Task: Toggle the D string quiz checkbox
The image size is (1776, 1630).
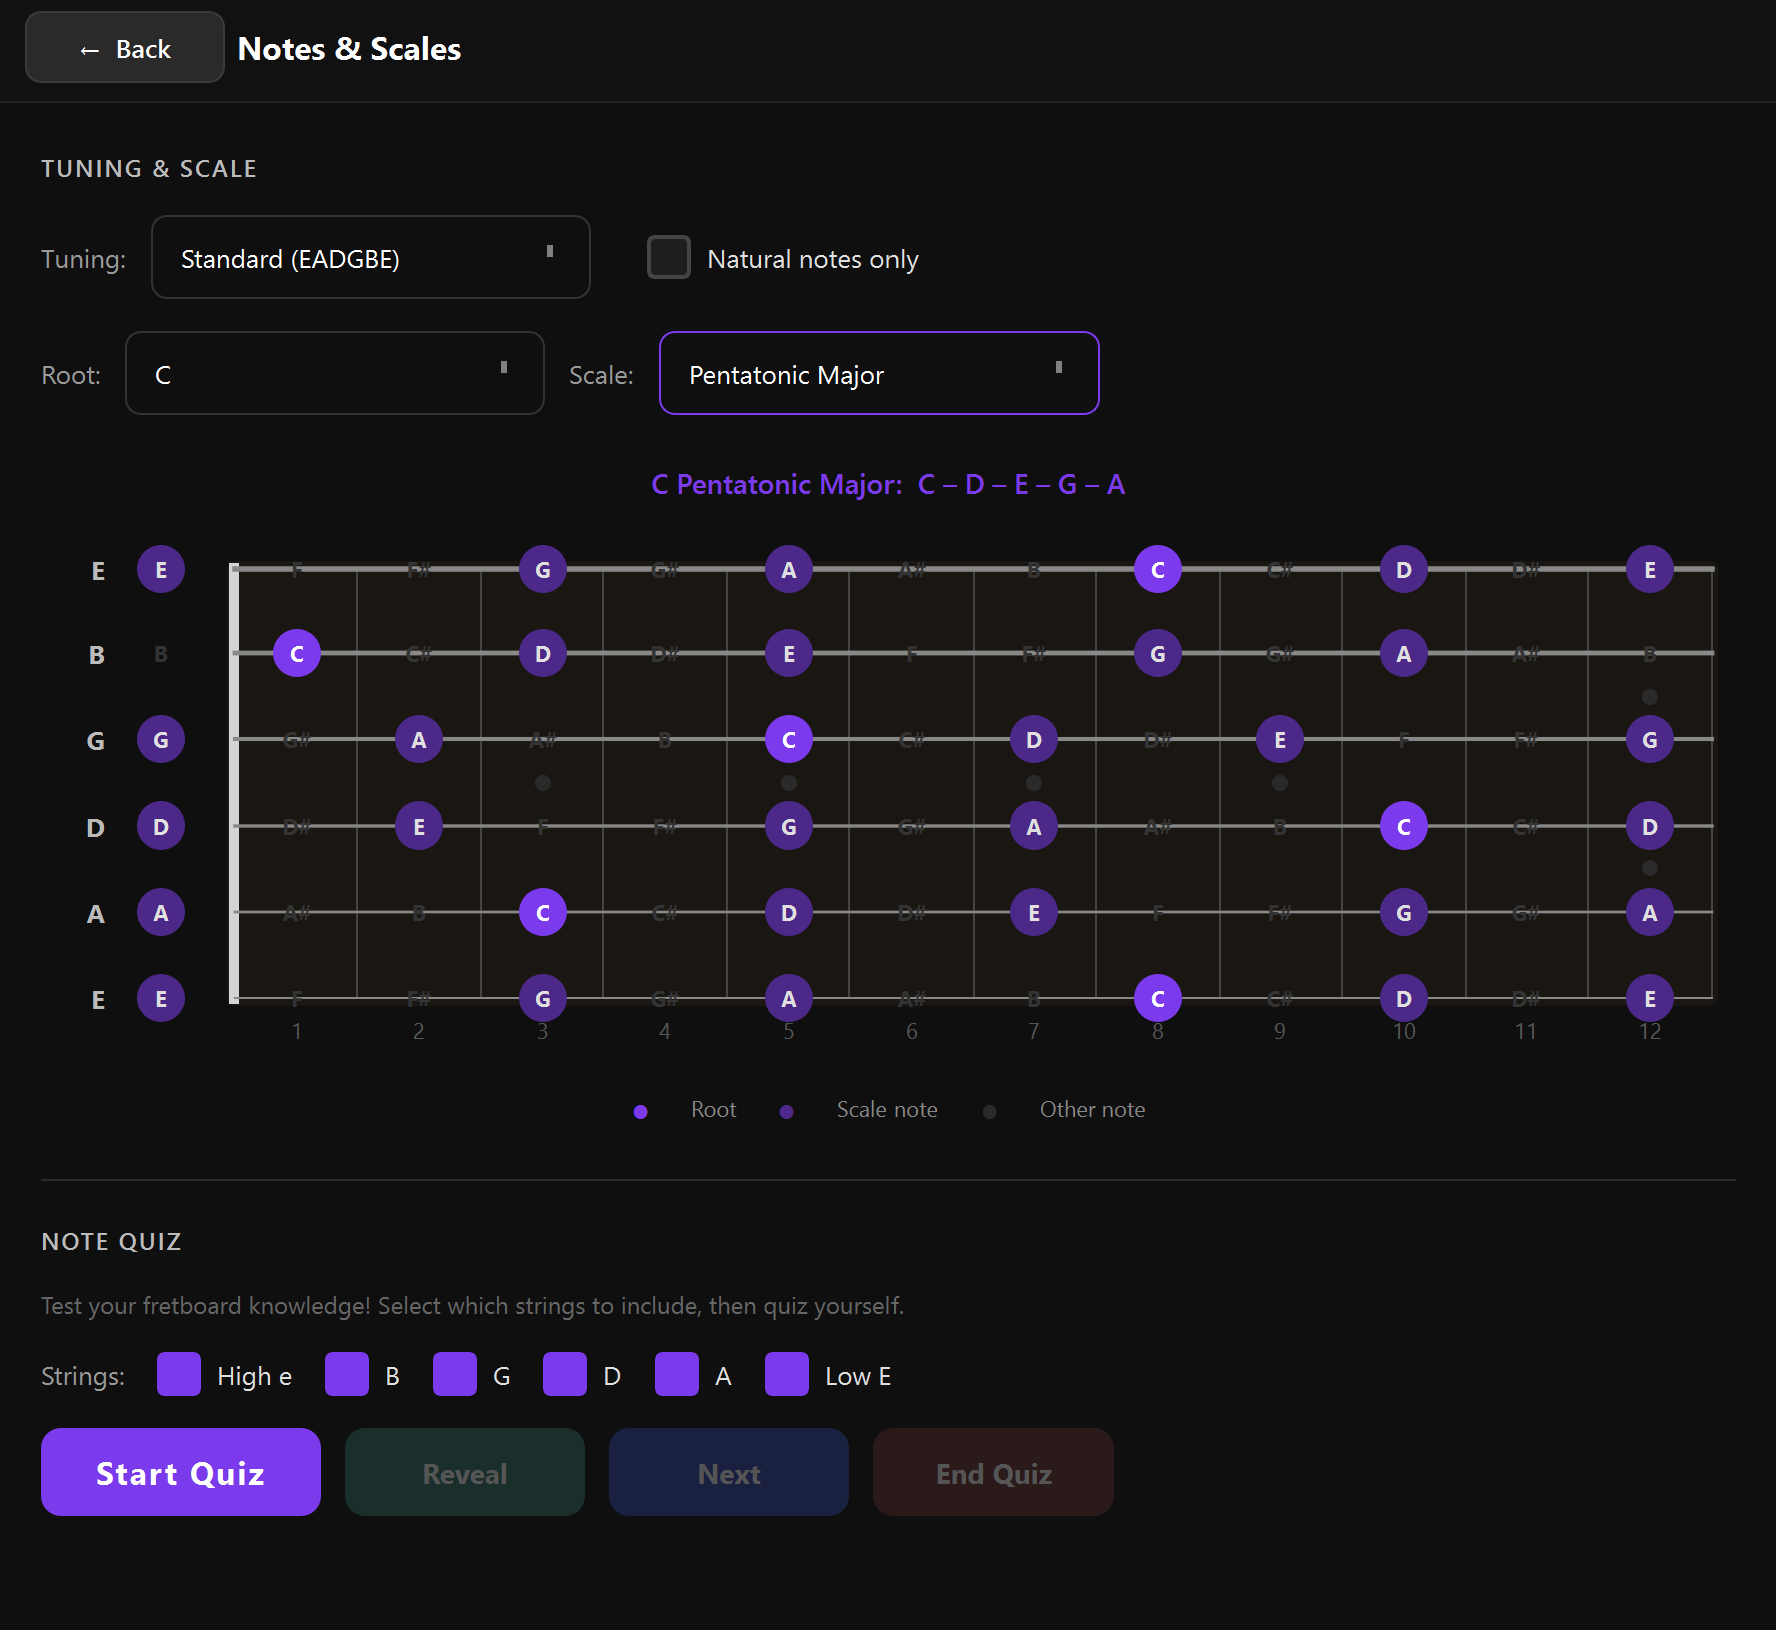Action: 564,1375
